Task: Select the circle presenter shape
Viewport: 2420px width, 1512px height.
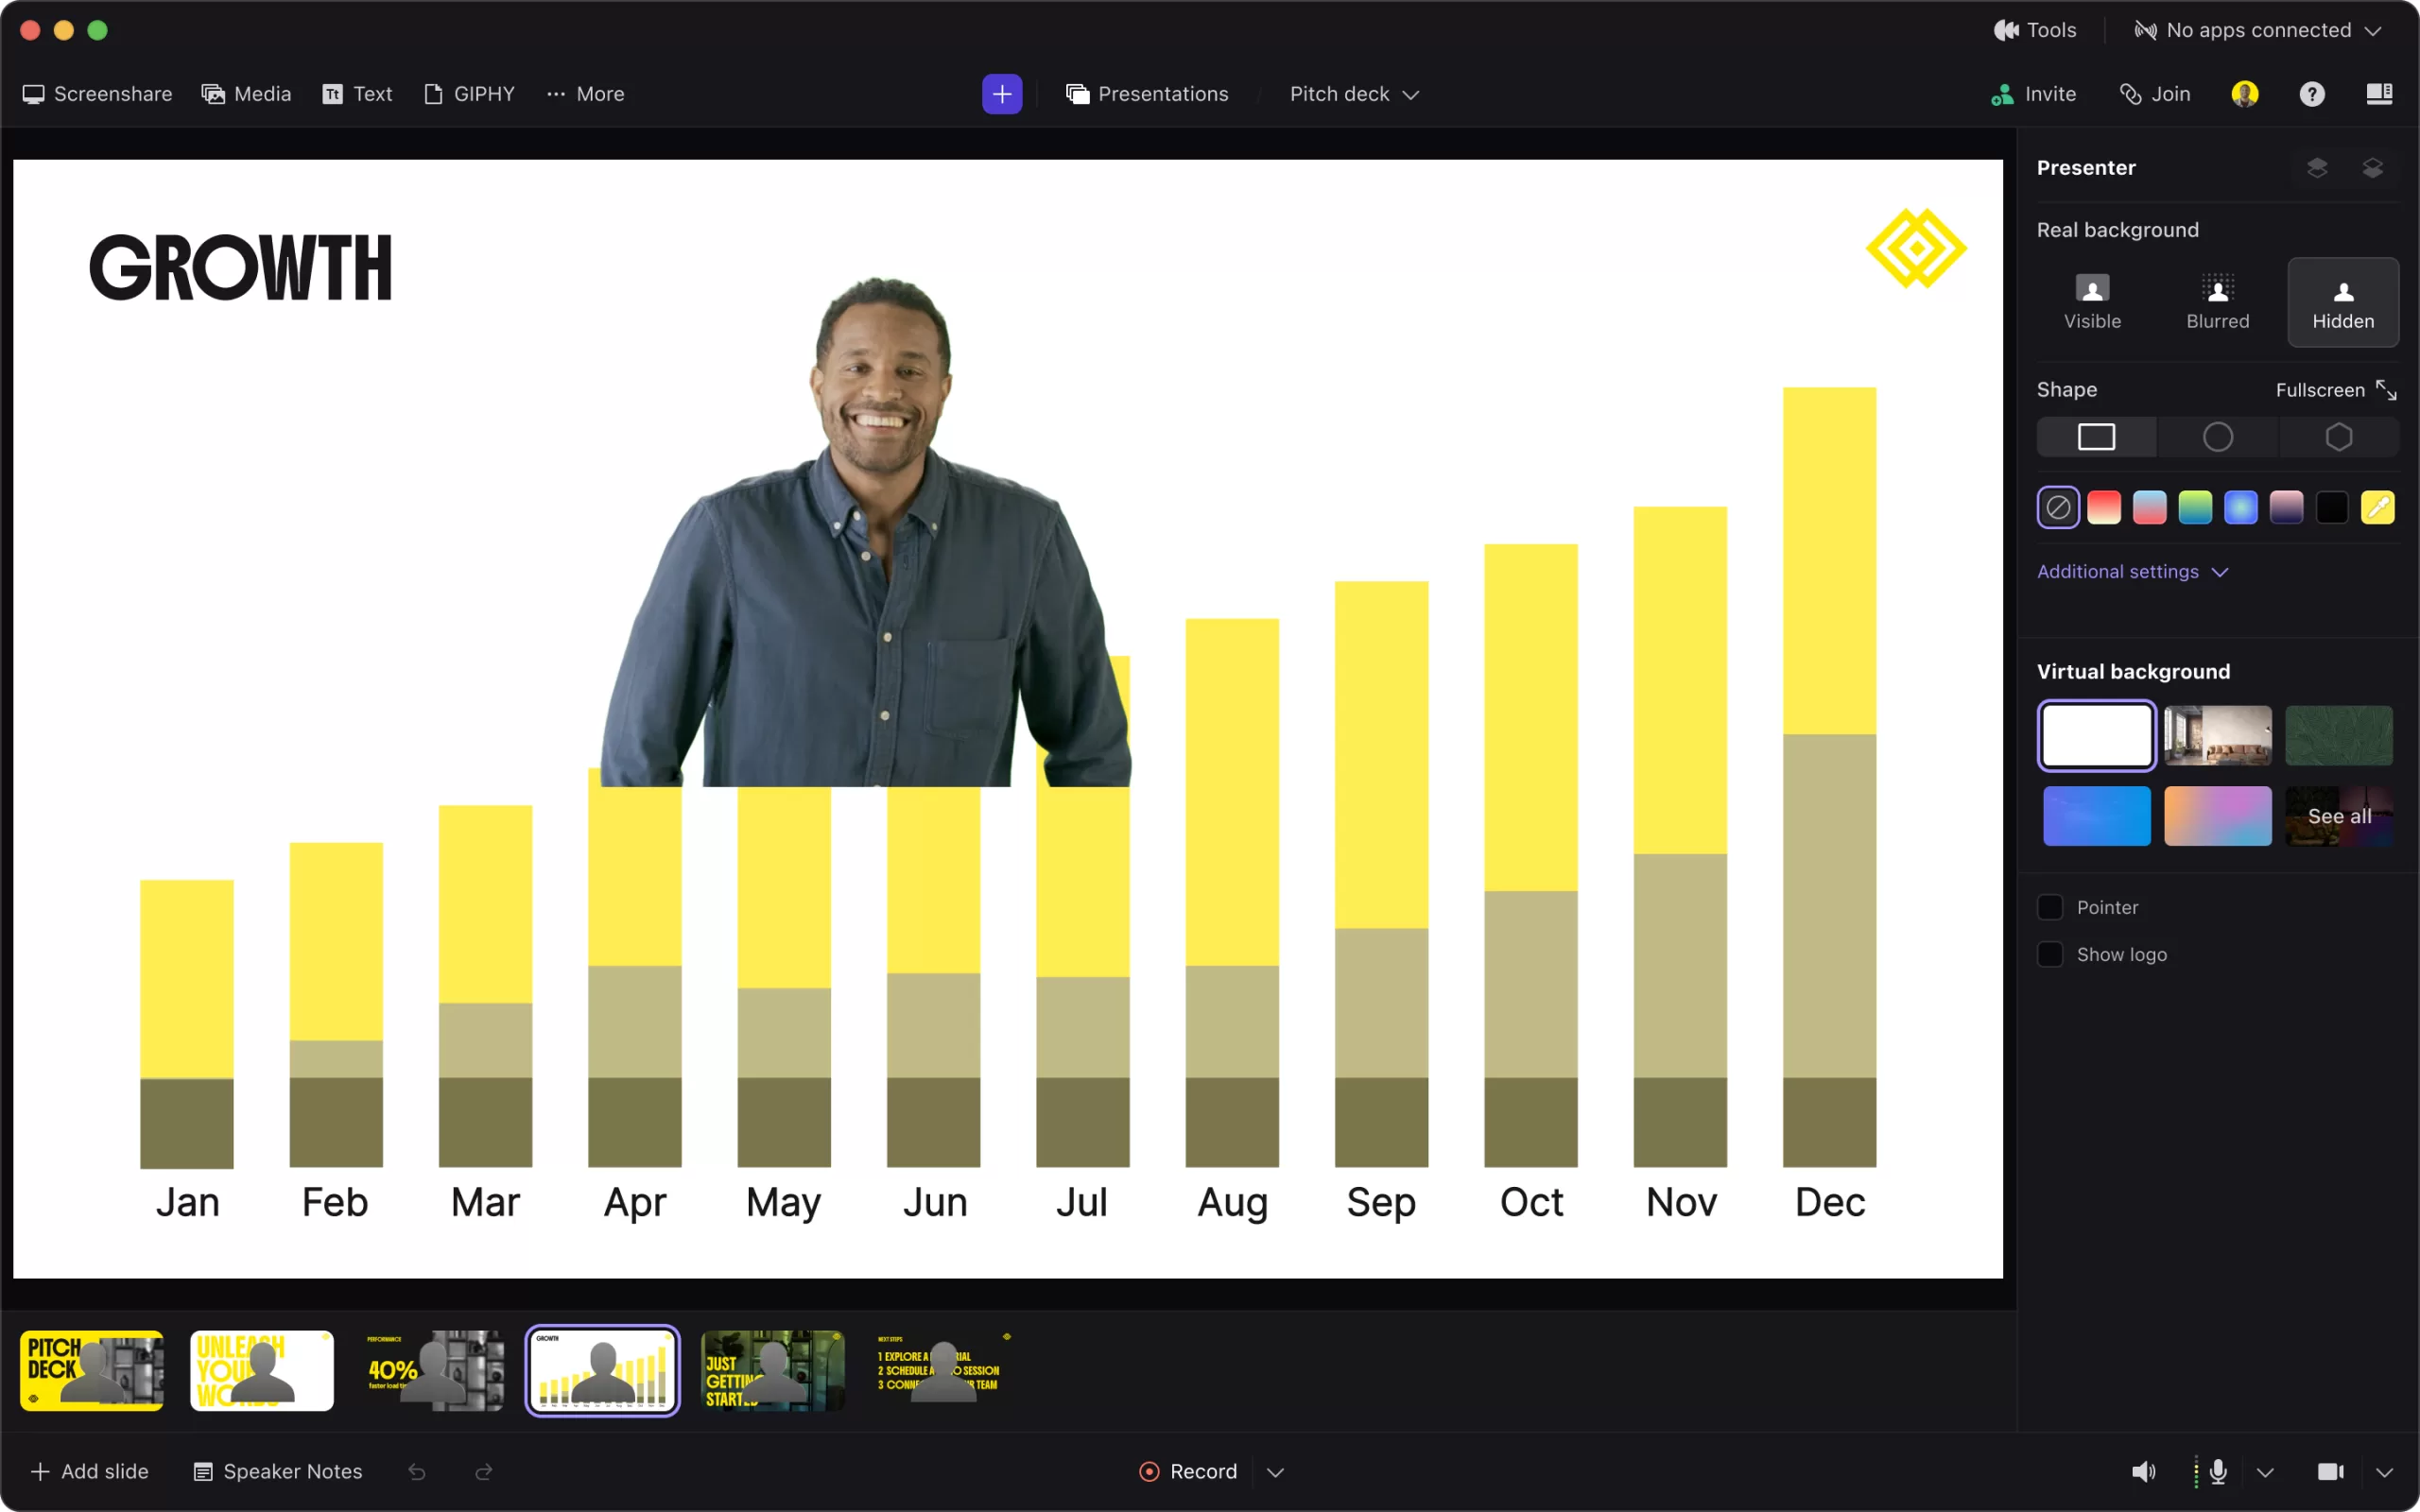Action: click(2217, 437)
